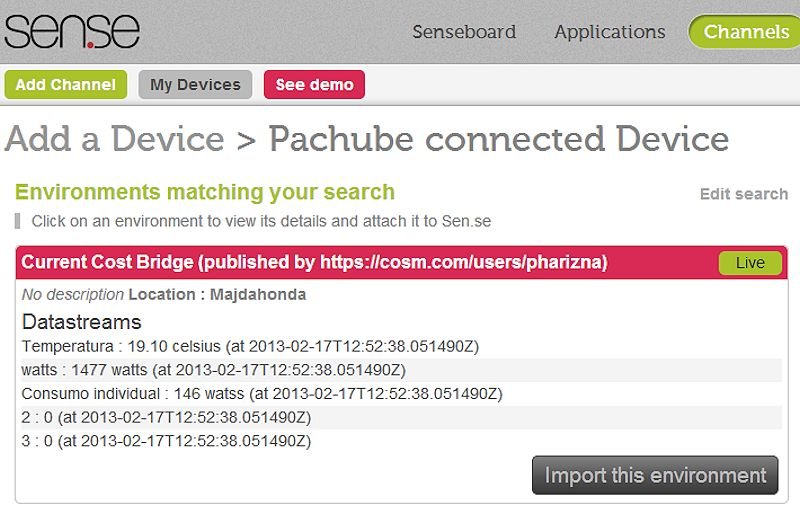The height and width of the screenshot is (532, 800).
Task: Click the Datastreams heading
Action: [82, 322]
